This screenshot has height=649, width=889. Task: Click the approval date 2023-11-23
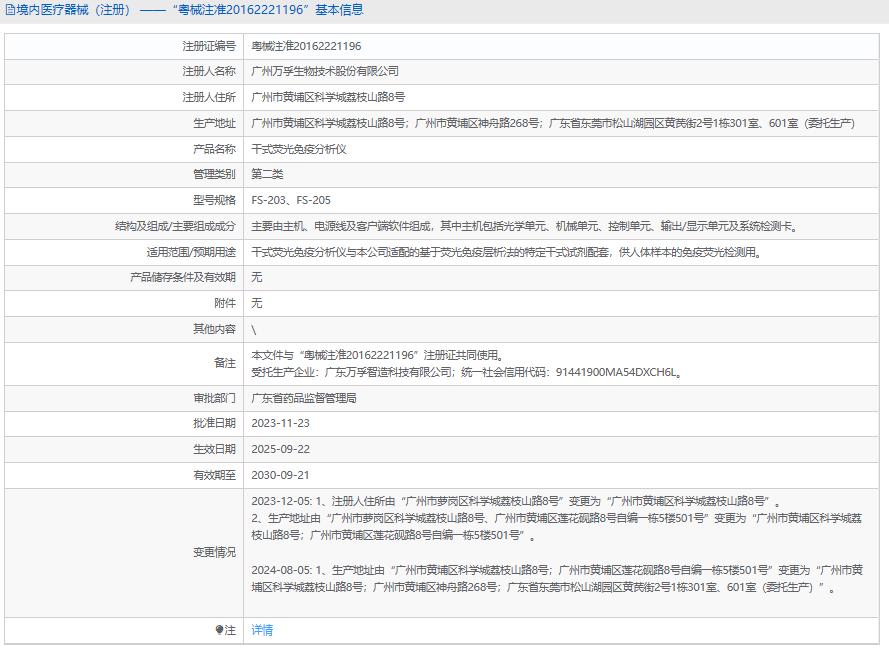click(x=279, y=423)
